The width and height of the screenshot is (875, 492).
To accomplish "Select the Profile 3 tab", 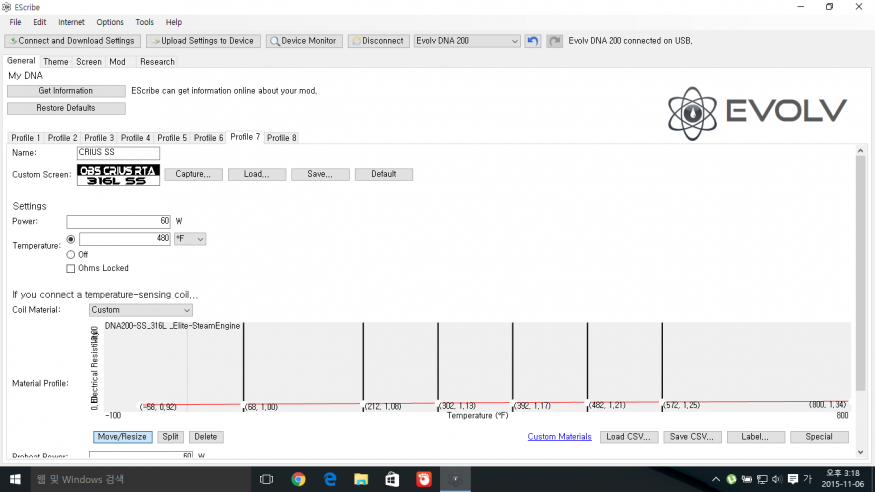I will pyautogui.click(x=99, y=138).
